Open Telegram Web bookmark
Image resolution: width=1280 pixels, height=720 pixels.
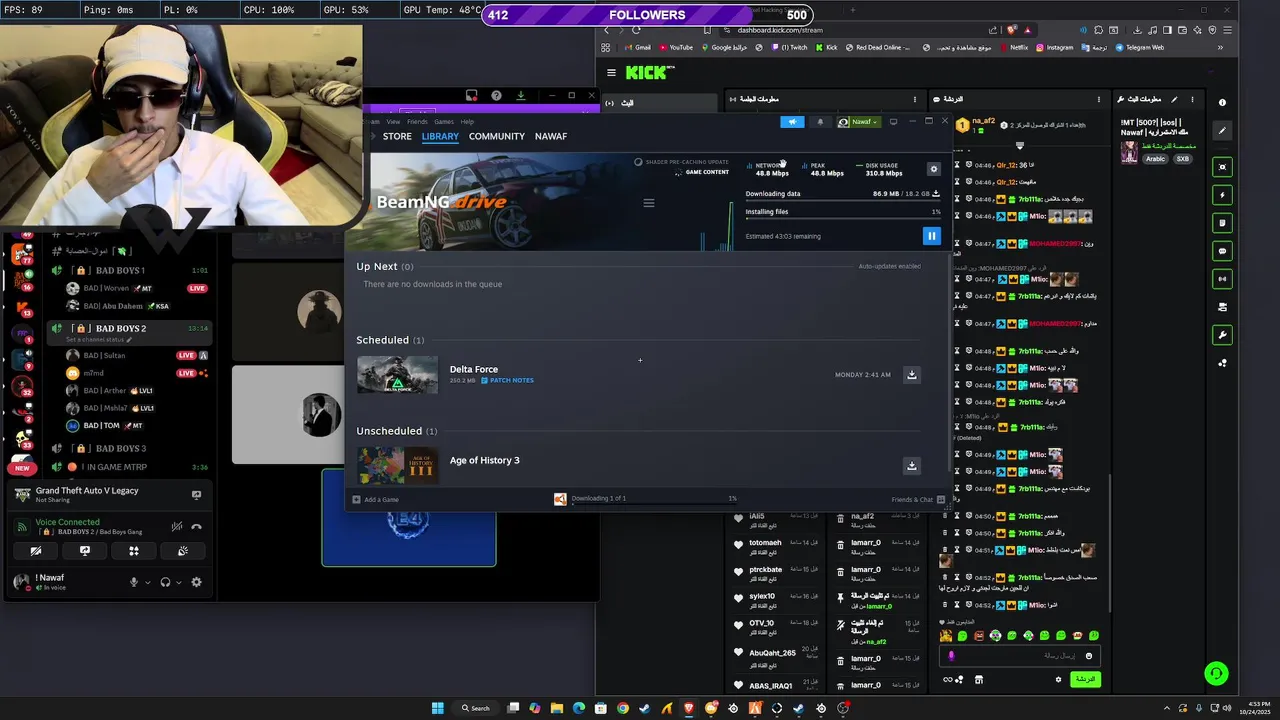click(x=1139, y=47)
